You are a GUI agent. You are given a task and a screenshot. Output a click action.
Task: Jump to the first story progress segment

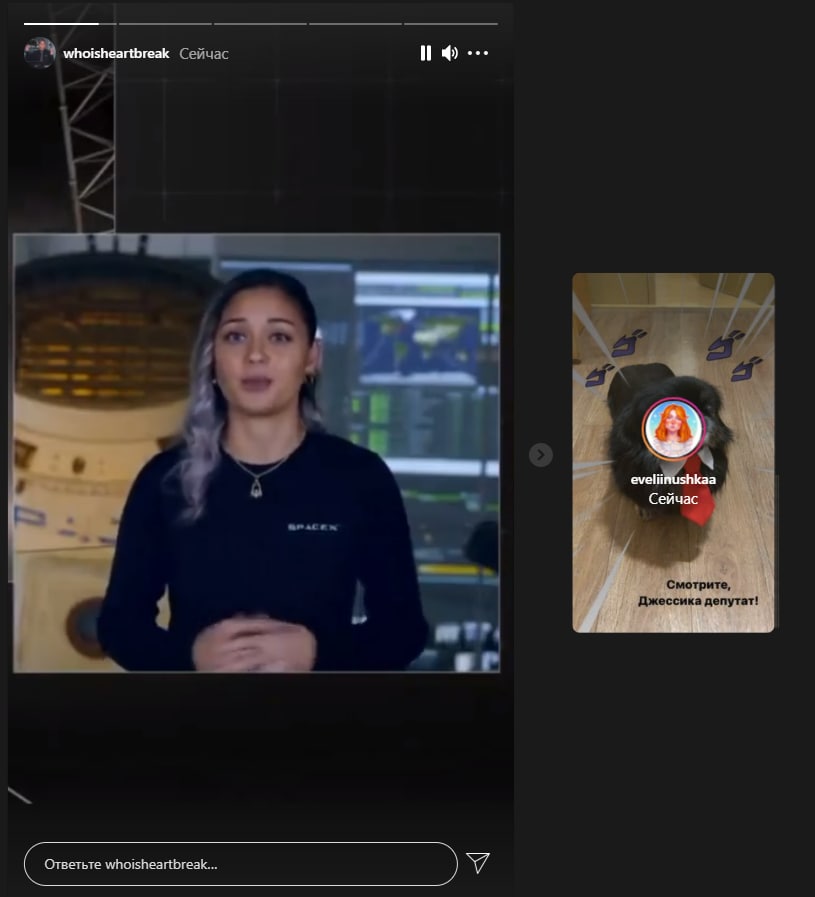(x=70, y=24)
